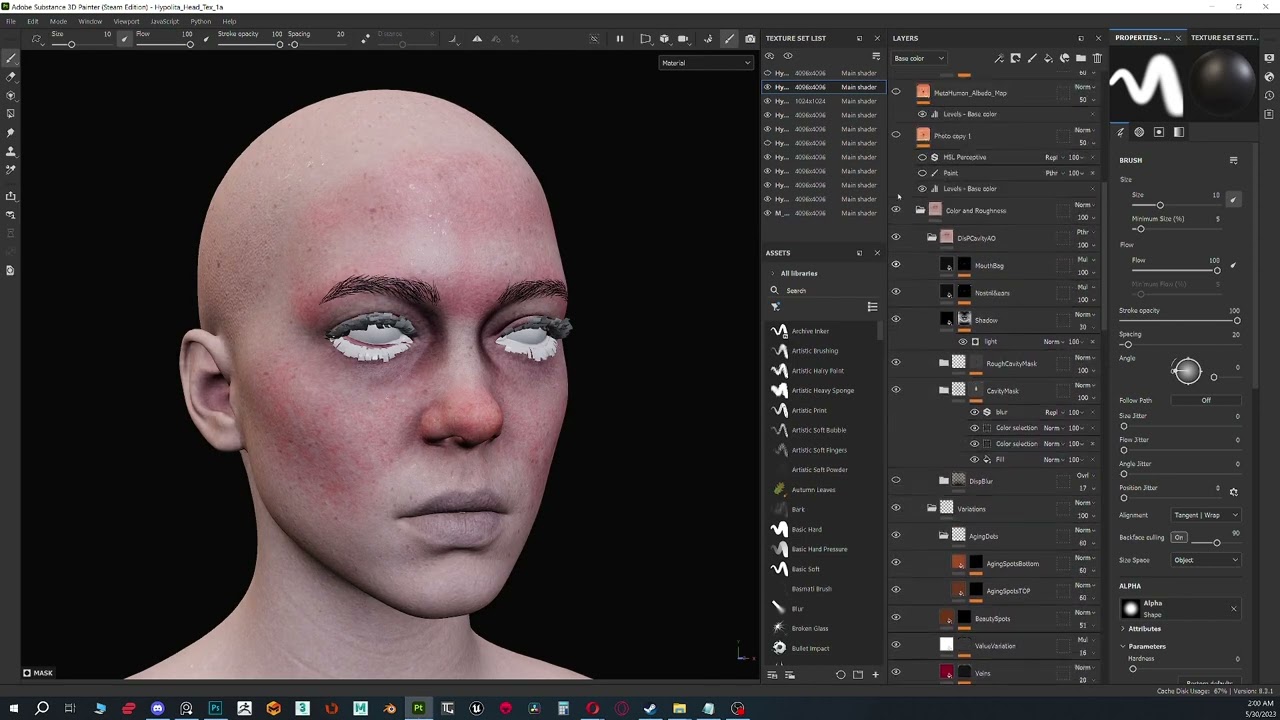This screenshot has width=1280, height=720.
Task: Expand the Attributes section
Action: [1123, 629]
